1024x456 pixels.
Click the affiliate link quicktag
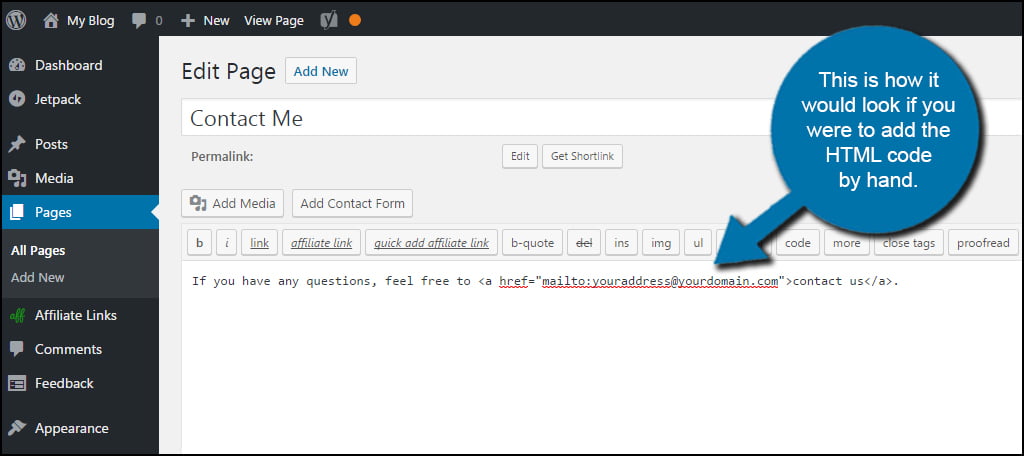point(321,243)
